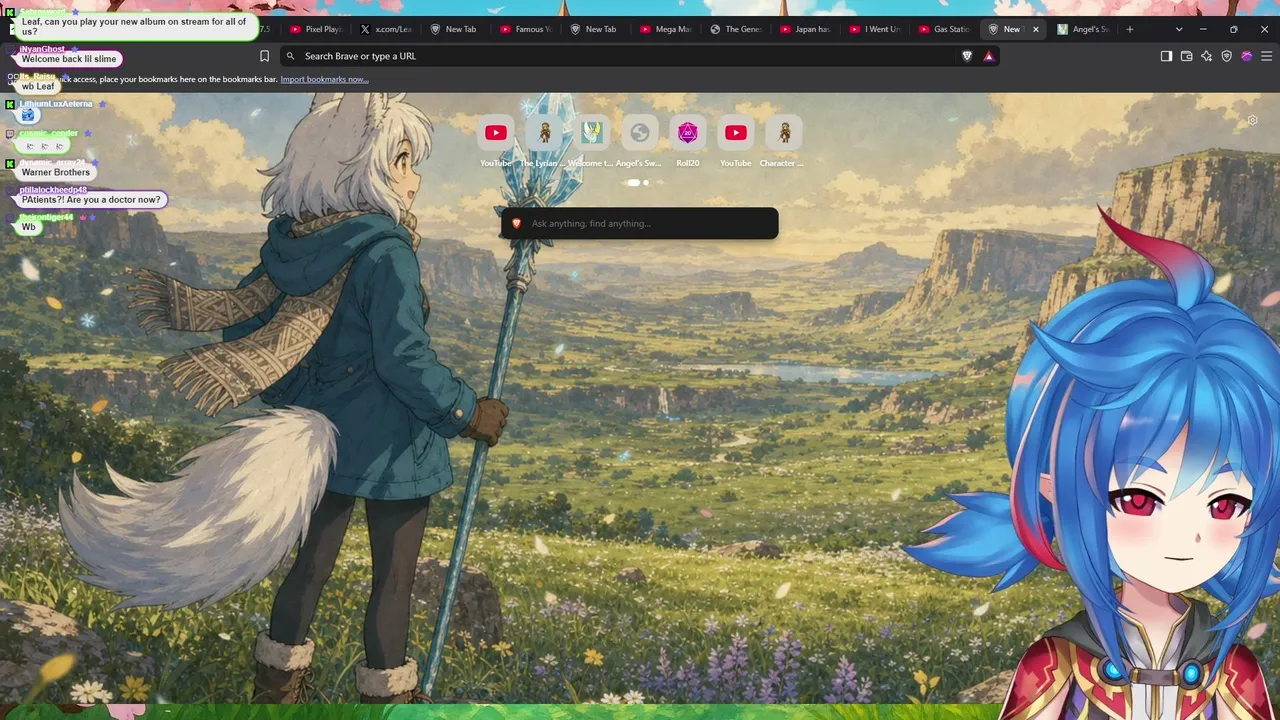Click the Brave logo in the Ask anything box
This screenshot has width=1280, height=720.
click(x=516, y=223)
